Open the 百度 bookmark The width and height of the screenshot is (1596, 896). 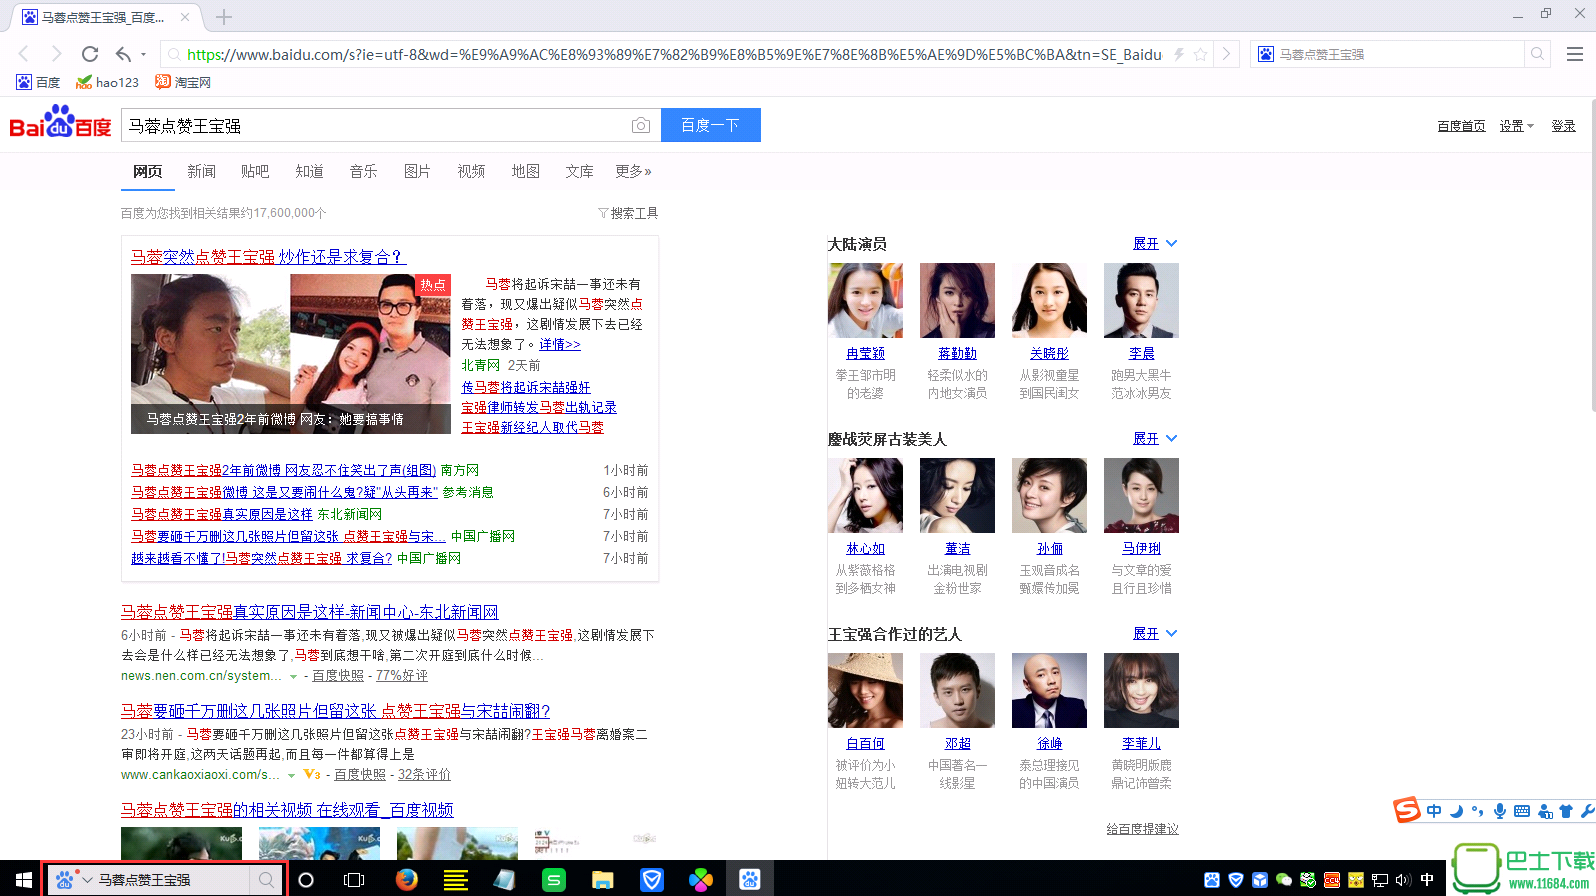click(38, 82)
